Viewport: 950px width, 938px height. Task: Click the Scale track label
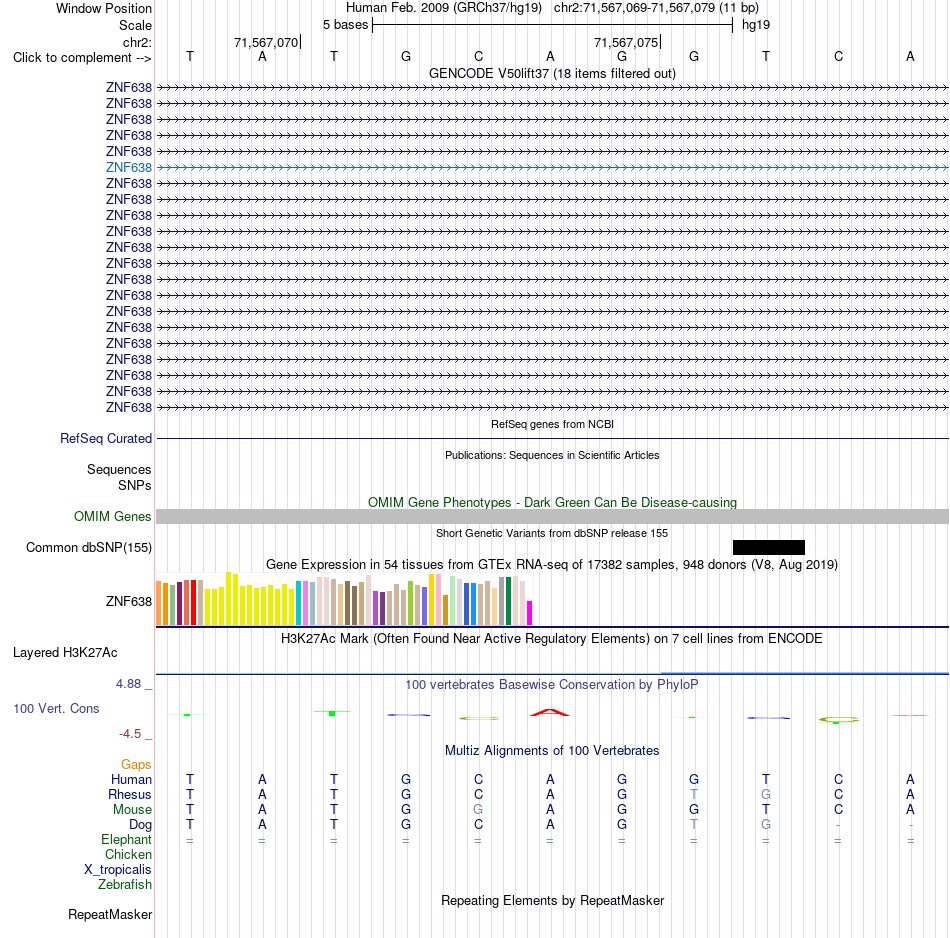135,25
